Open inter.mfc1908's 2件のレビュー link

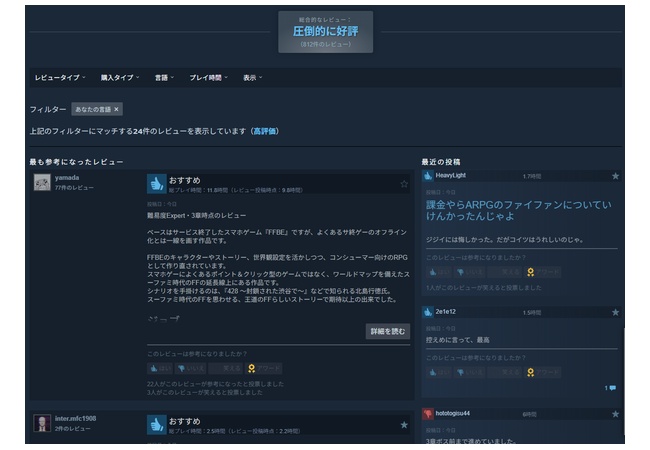tap(73, 428)
